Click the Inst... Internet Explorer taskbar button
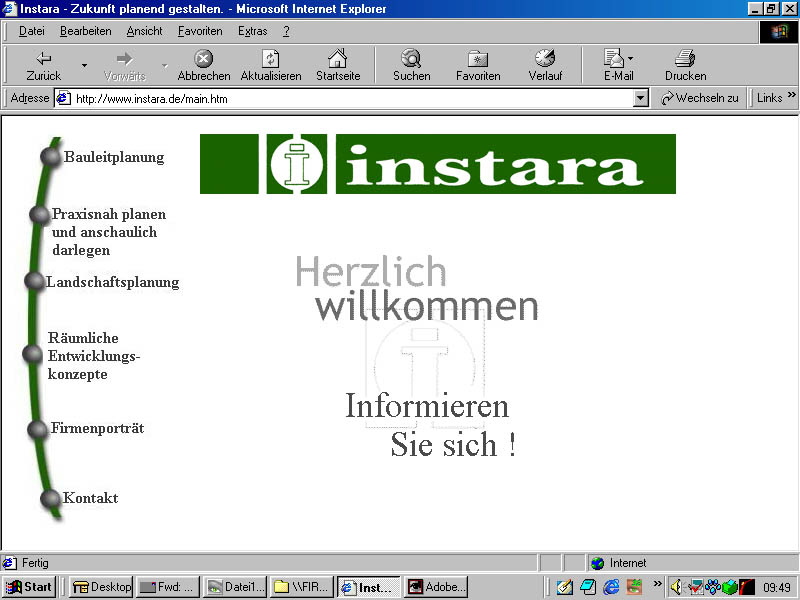Screen dimensions: 800x600 click(x=369, y=587)
